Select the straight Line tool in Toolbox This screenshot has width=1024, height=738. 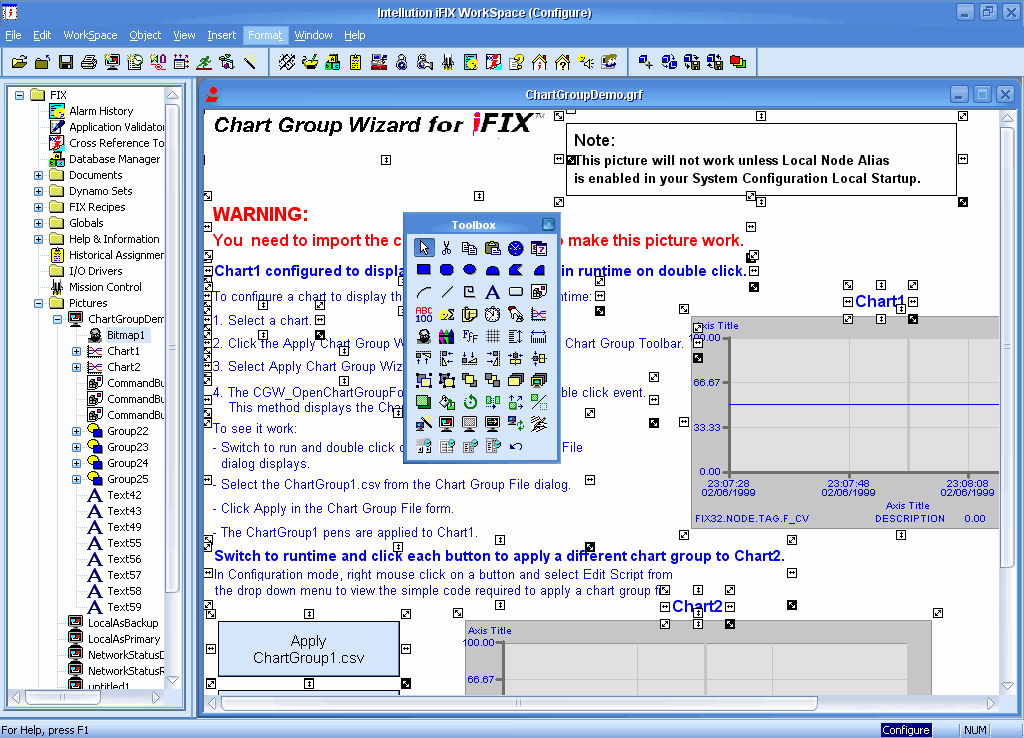pyautogui.click(x=447, y=292)
